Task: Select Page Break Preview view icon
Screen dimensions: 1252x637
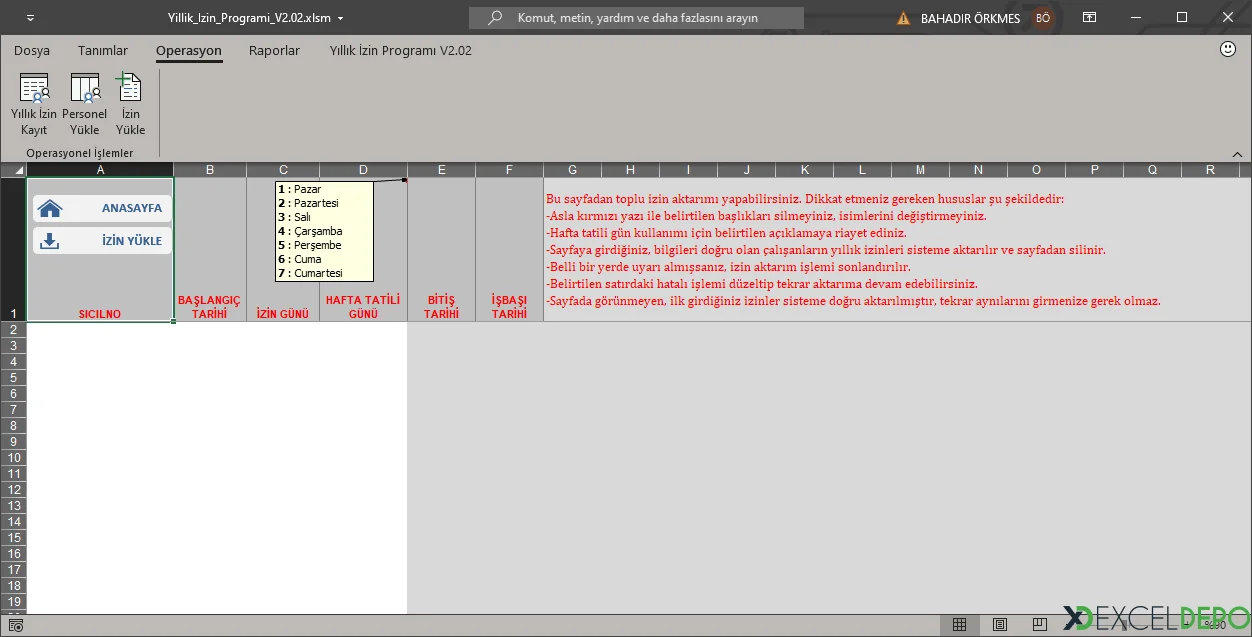Action: point(1042,625)
